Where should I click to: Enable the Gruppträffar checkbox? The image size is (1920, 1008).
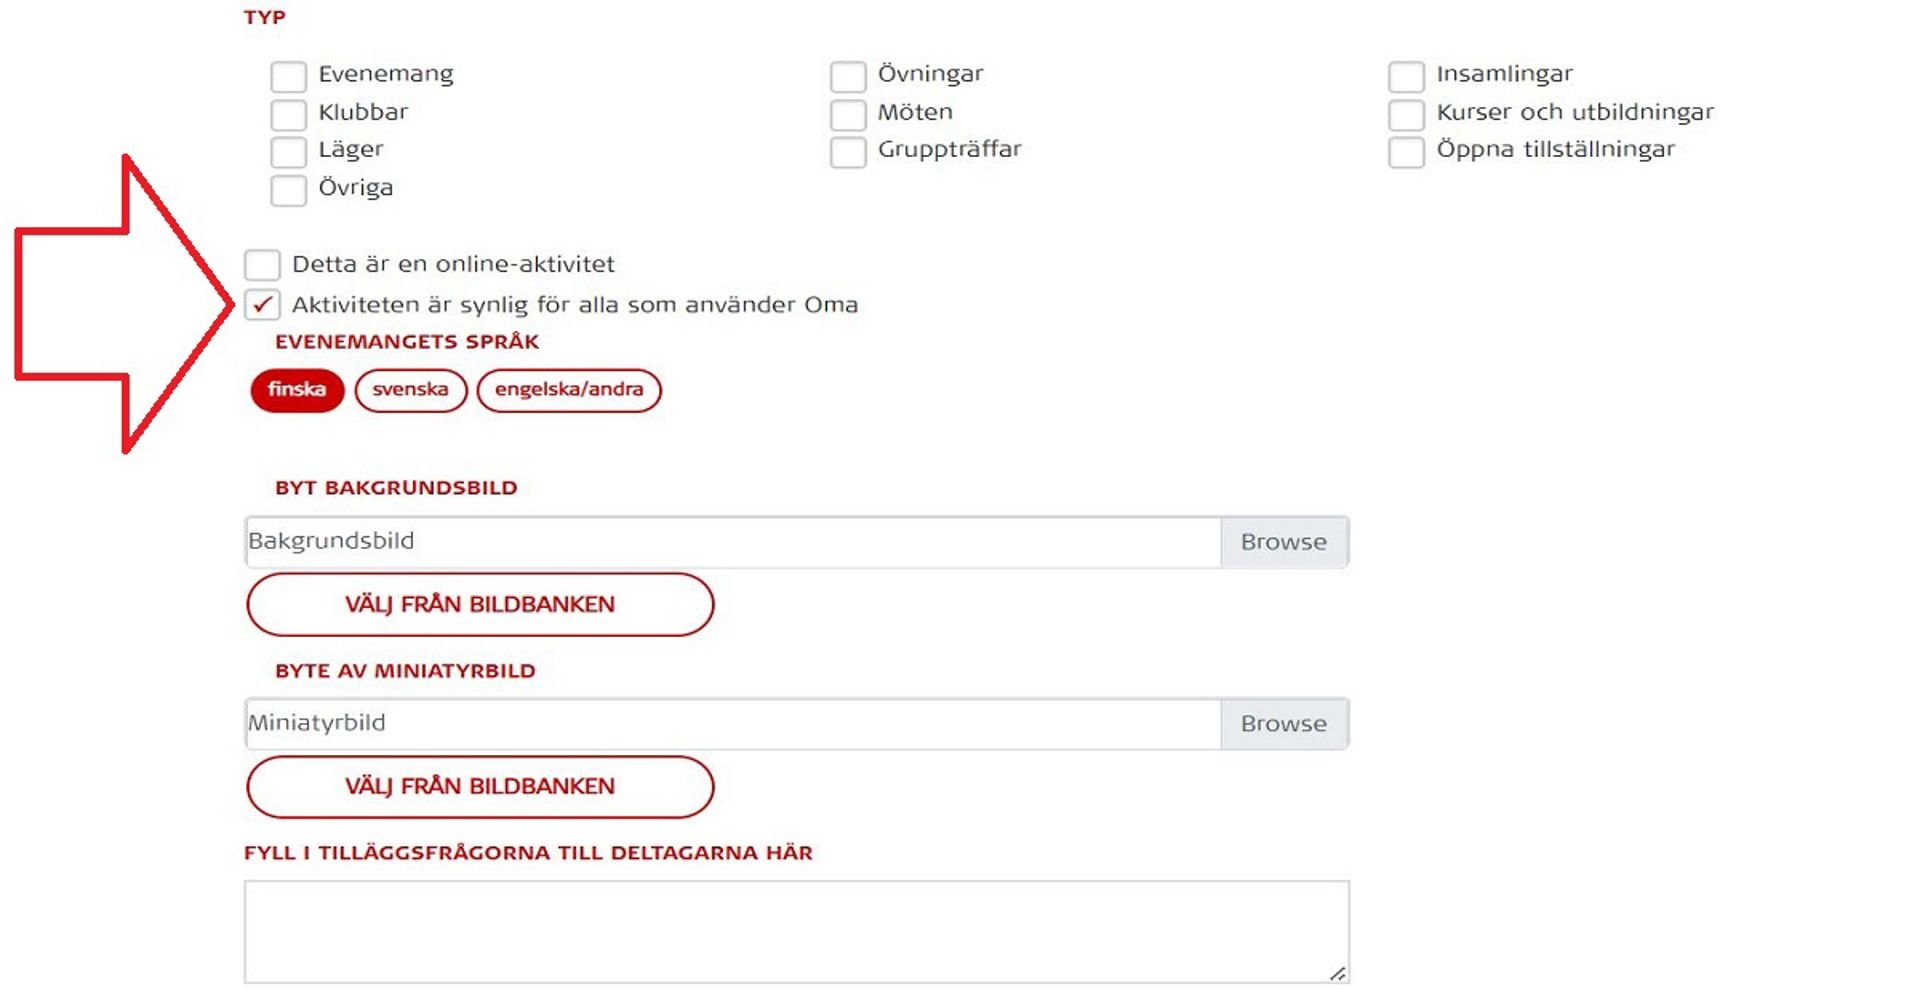pos(847,152)
